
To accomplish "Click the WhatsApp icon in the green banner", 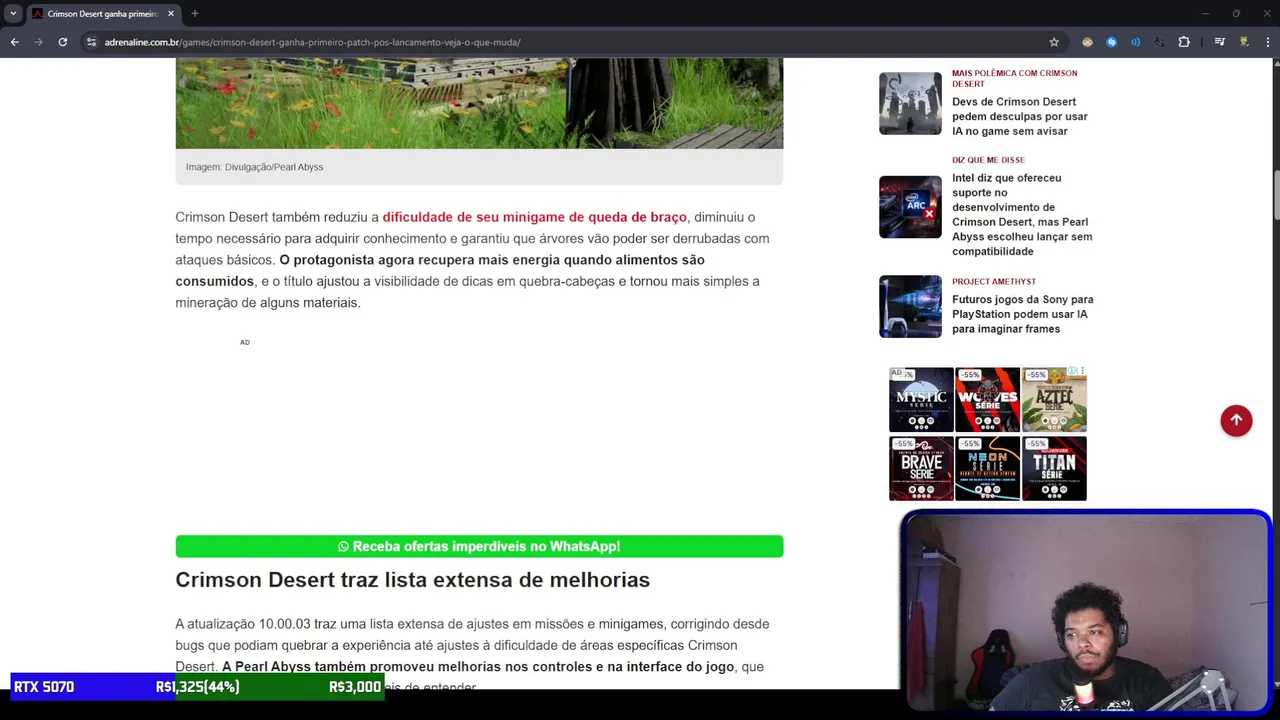I will pos(343,547).
